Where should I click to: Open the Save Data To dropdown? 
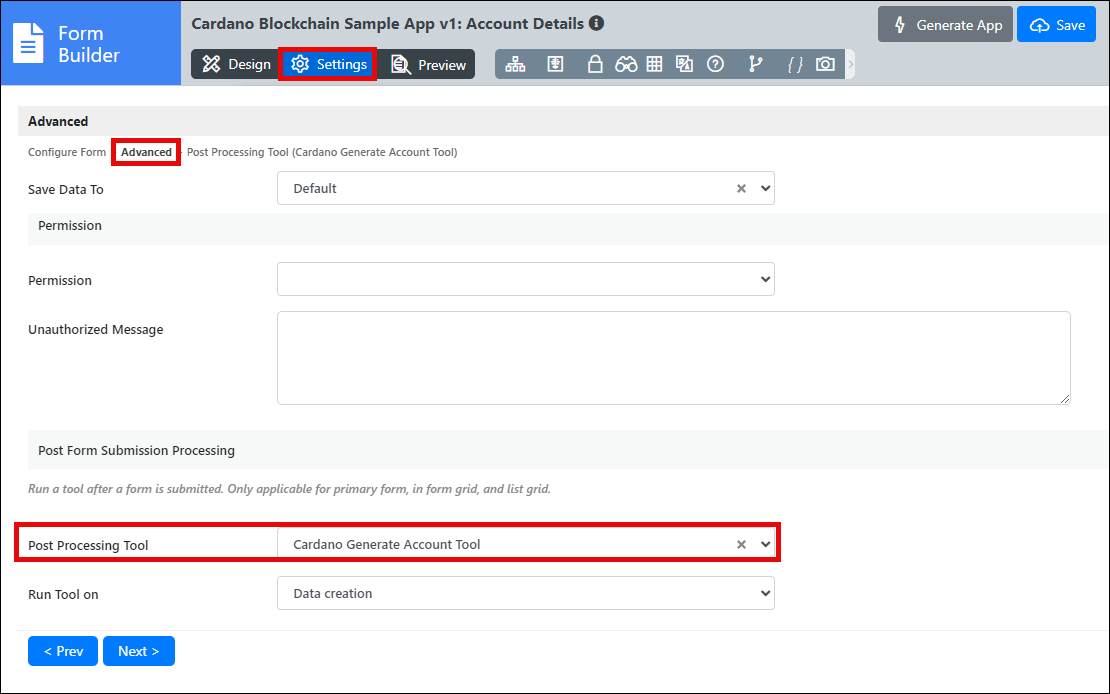tap(525, 188)
